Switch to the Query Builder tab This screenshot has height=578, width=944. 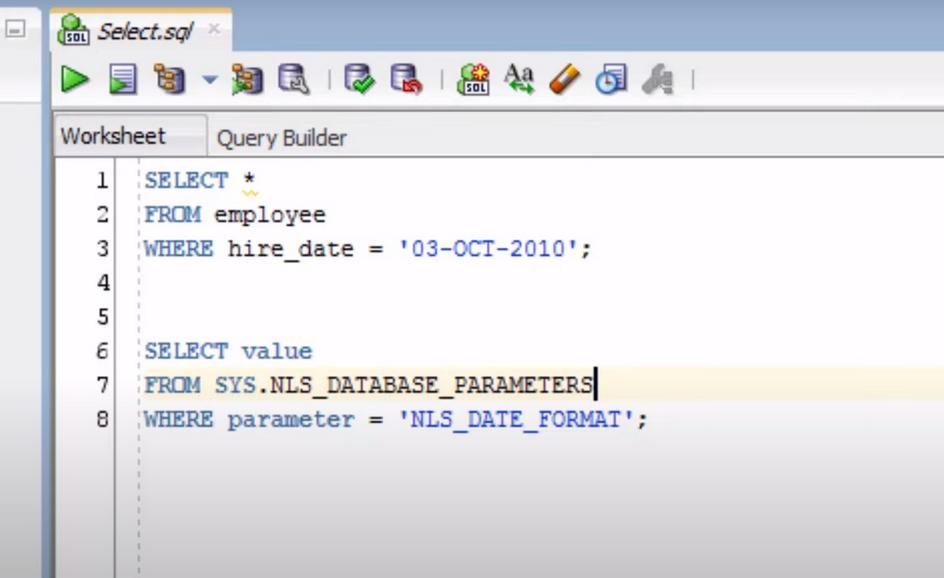pyautogui.click(x=280, y=137)
